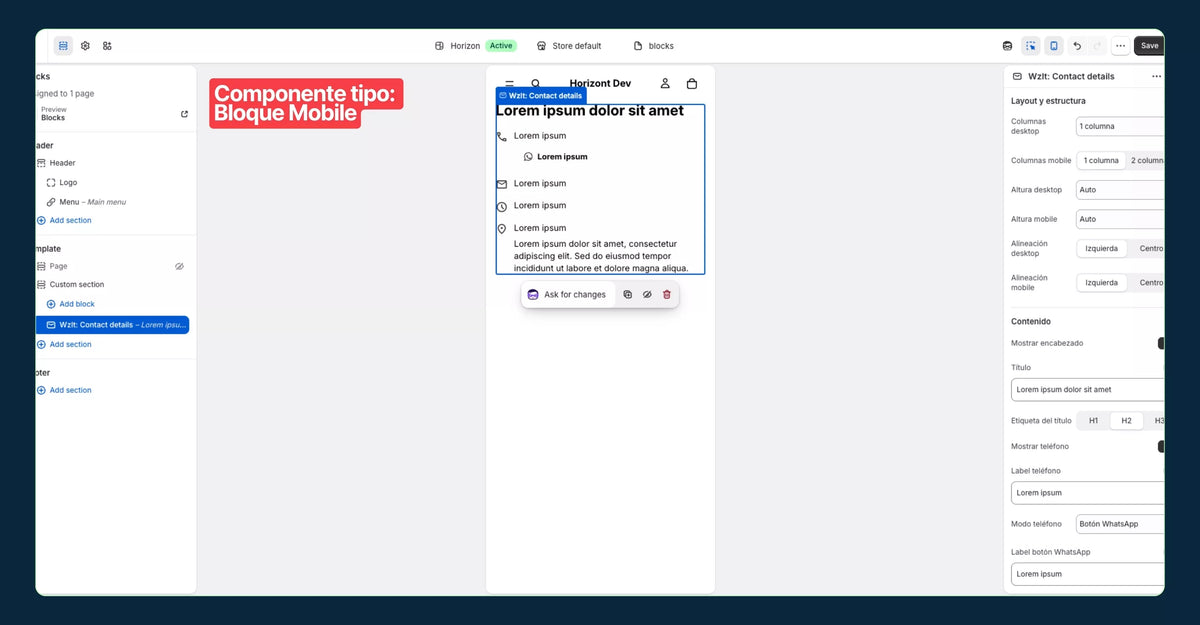Image resolution: width=1200 pixels, height=625 pixels.
Task: Open Modo teléfono dropdown
Action: 1120,524
